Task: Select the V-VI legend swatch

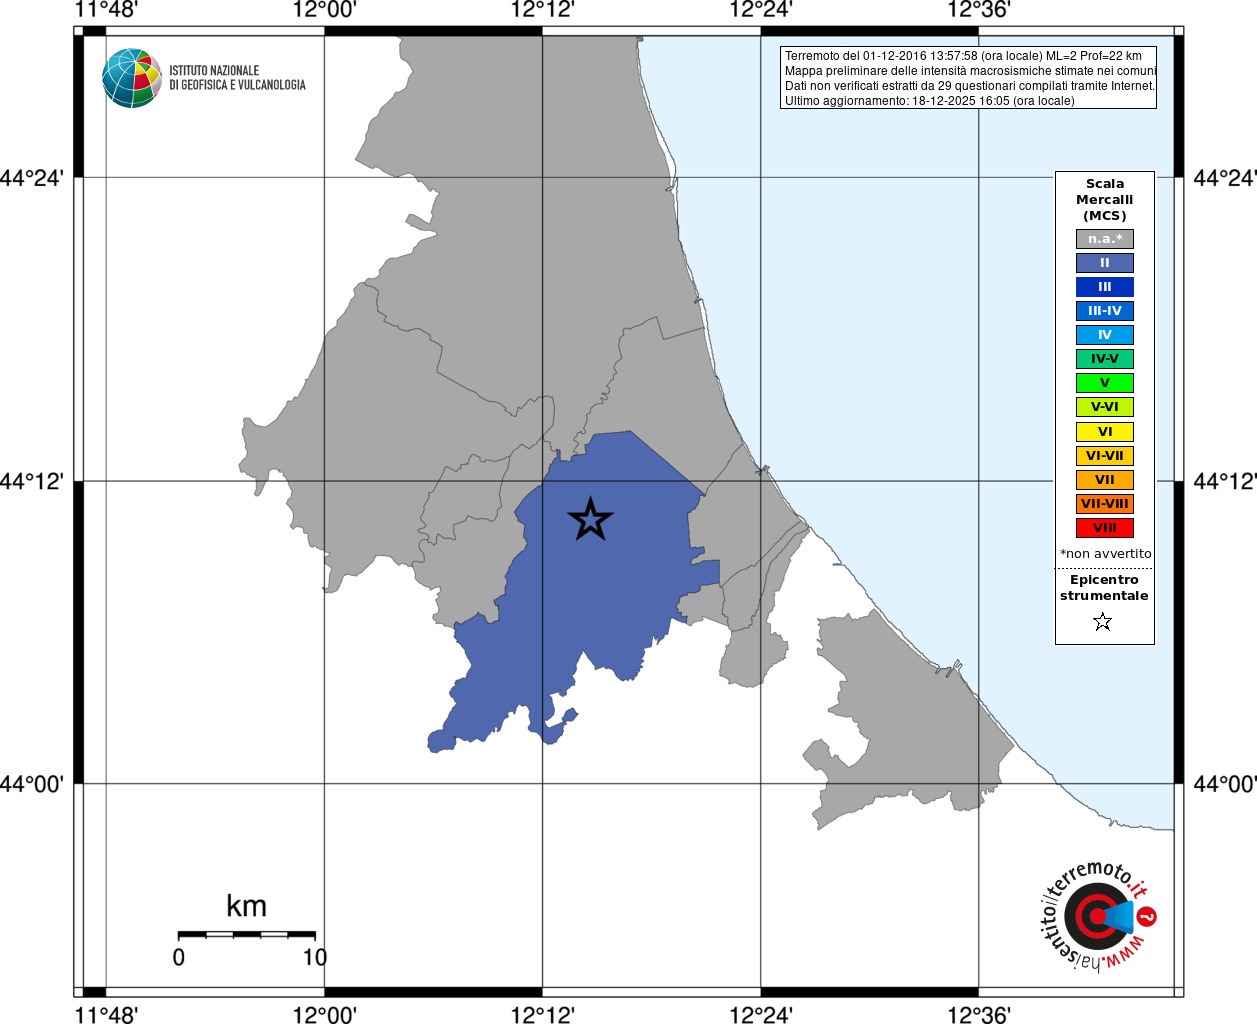Action: pos(1105,407)
